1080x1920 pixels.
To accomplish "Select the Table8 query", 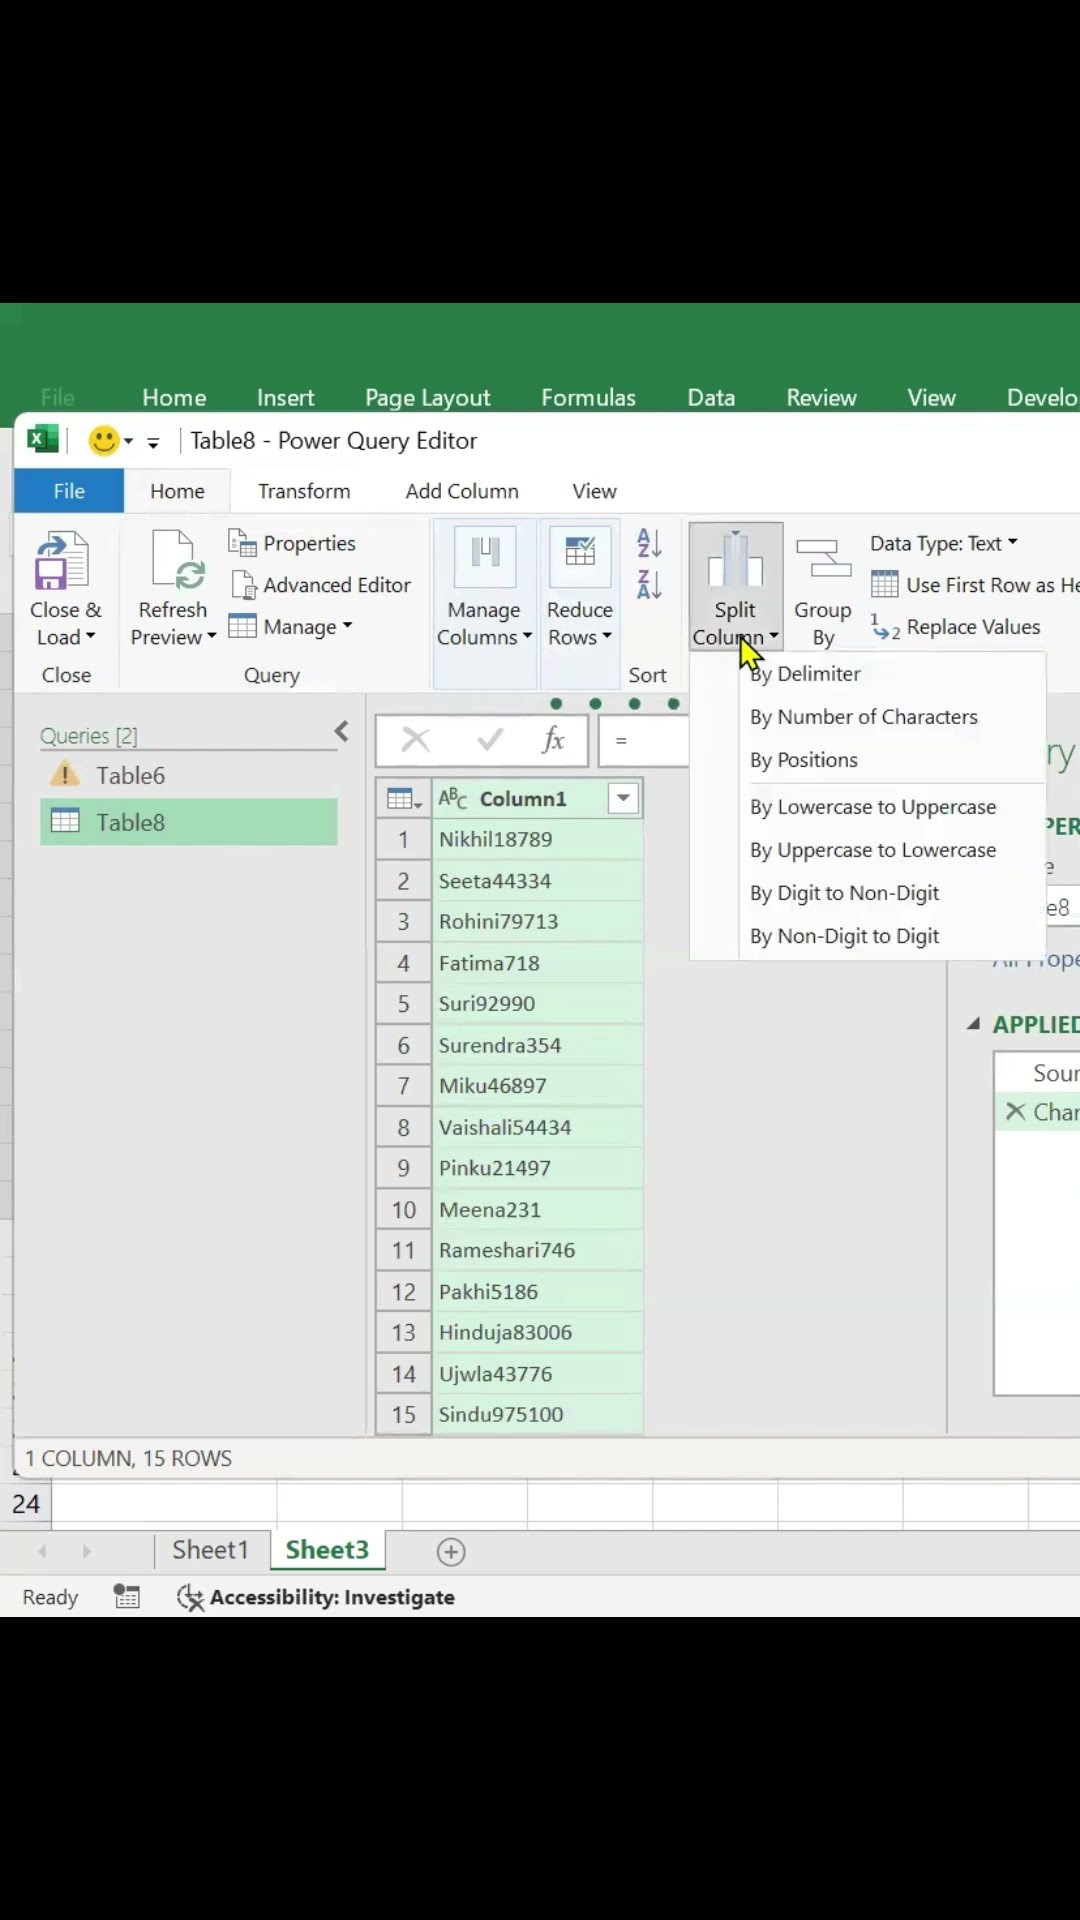I will pyautogui.click(x=188, y=822).
